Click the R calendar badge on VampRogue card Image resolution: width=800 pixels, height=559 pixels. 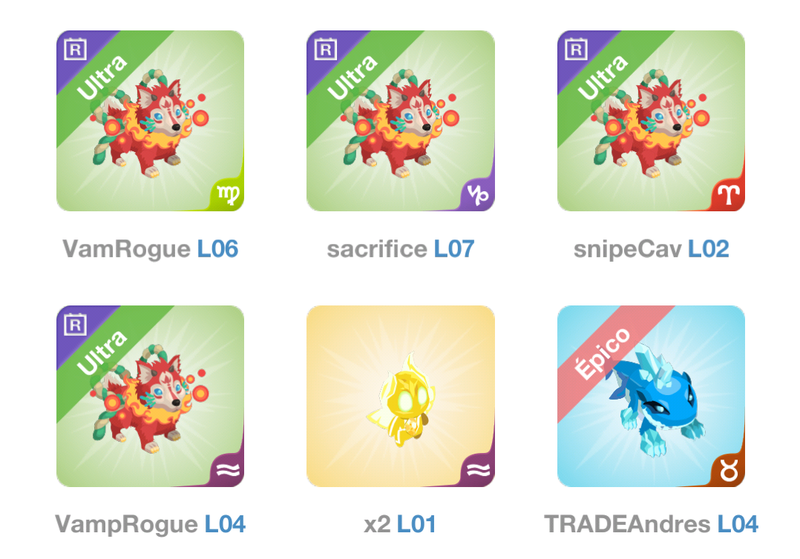pos(75,325)
